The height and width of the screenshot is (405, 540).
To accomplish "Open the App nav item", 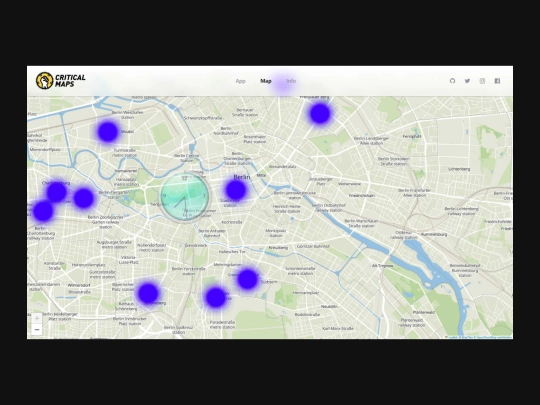I will pos(240,81).
